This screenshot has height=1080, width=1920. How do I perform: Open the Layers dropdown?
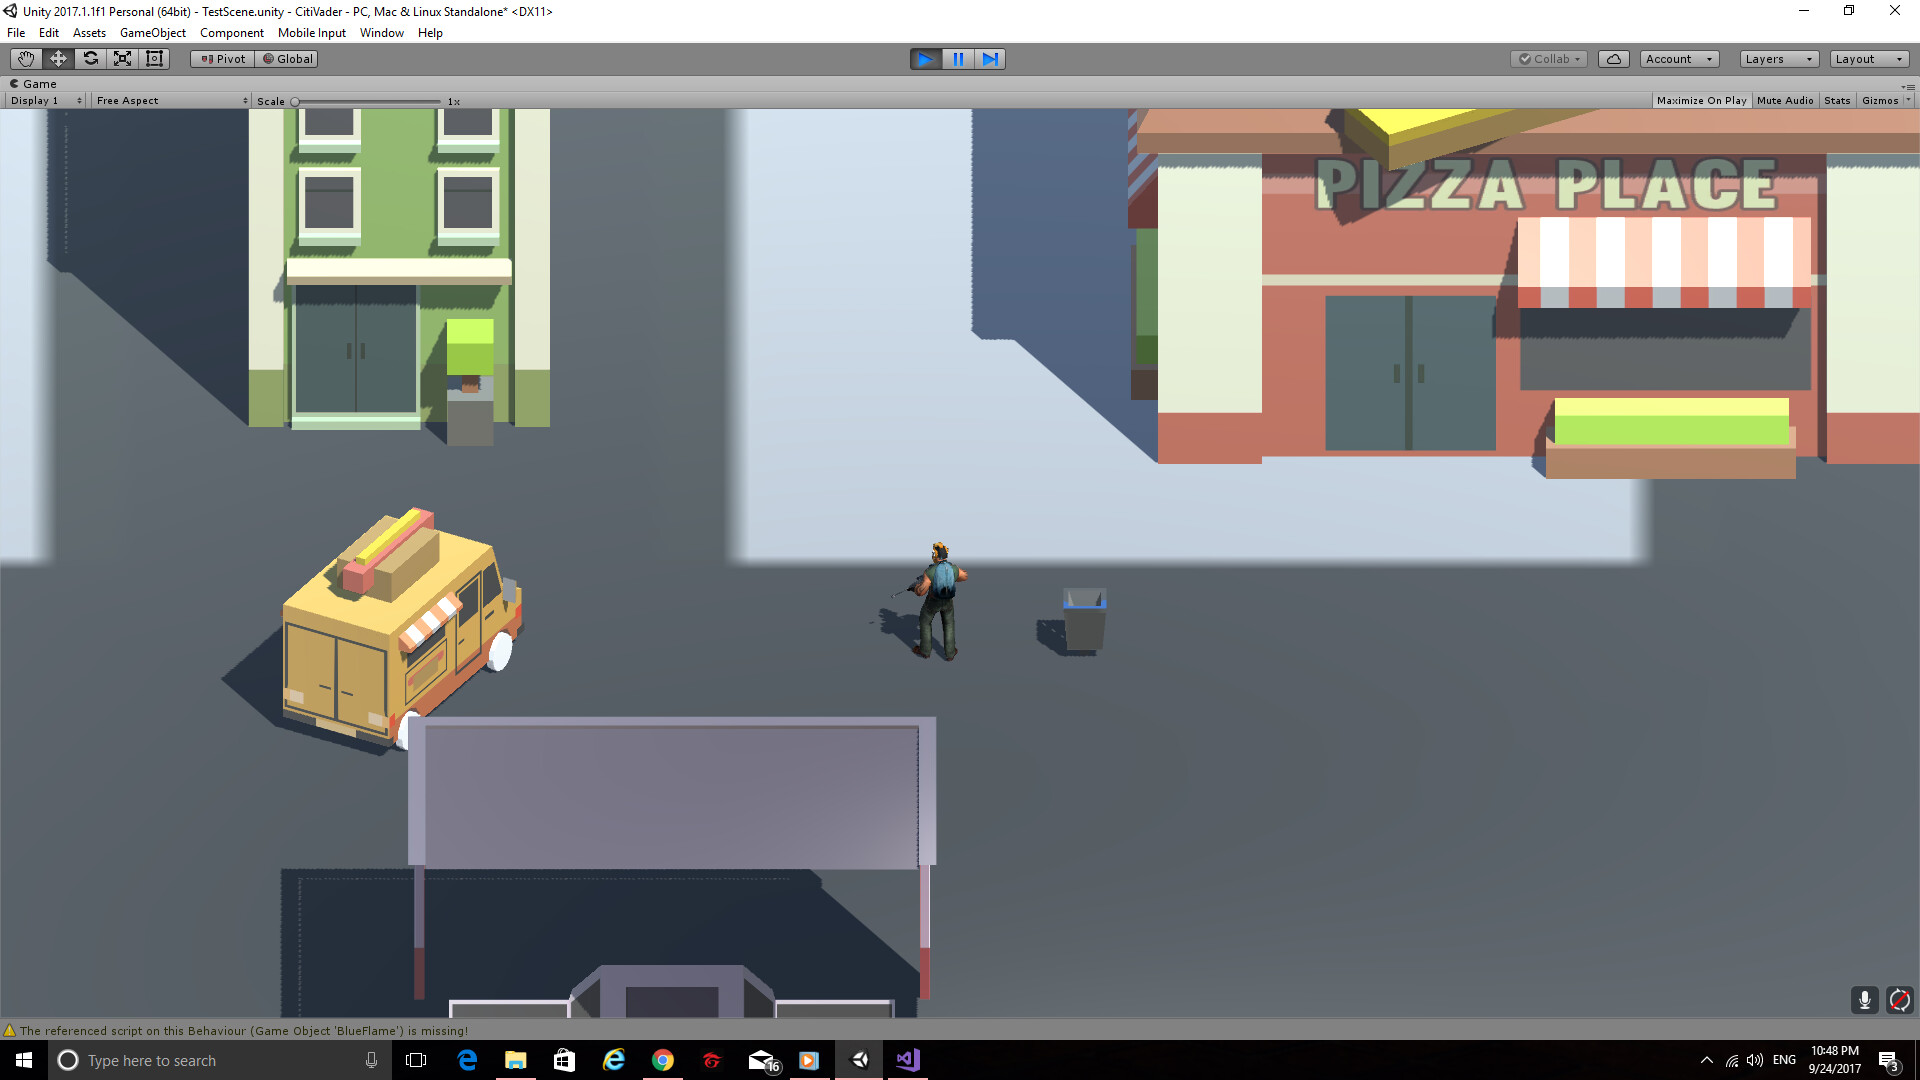(x=1778, y=59)
